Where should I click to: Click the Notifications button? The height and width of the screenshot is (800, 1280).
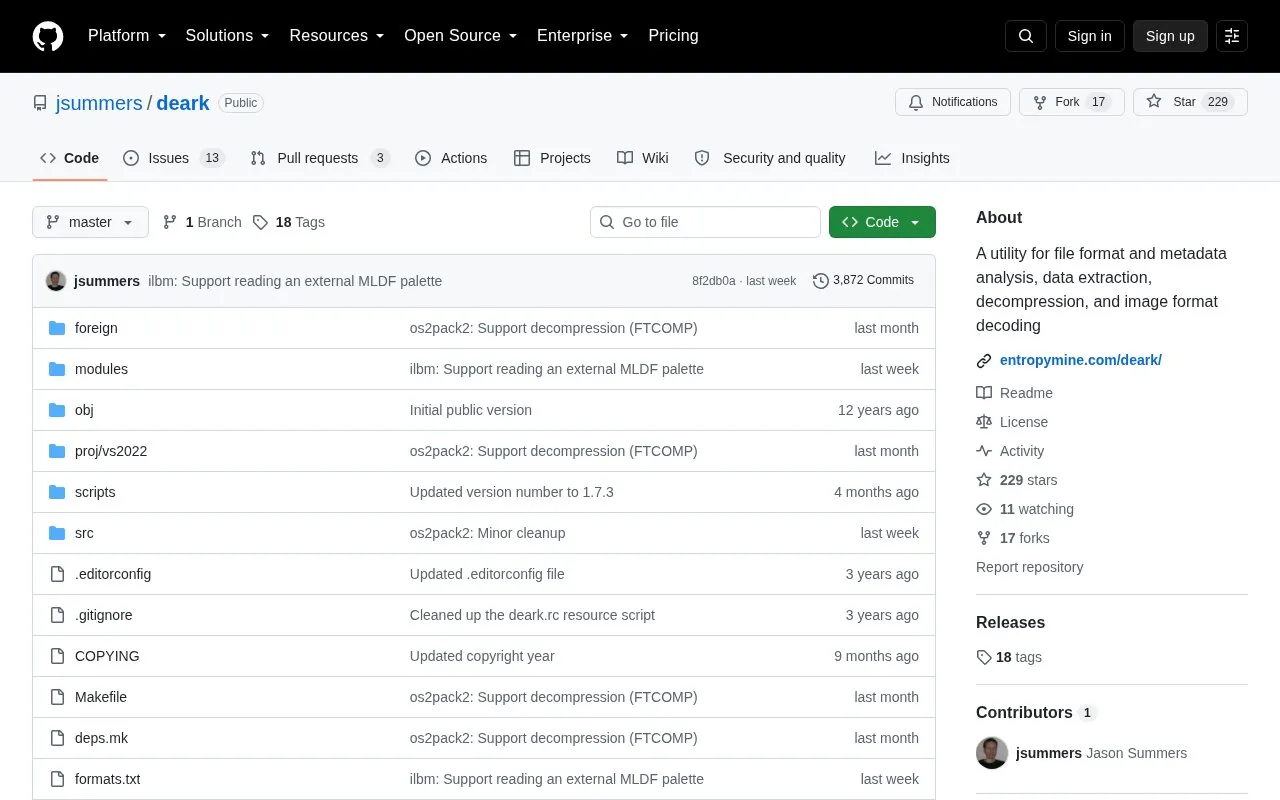[x=953, y=102]
